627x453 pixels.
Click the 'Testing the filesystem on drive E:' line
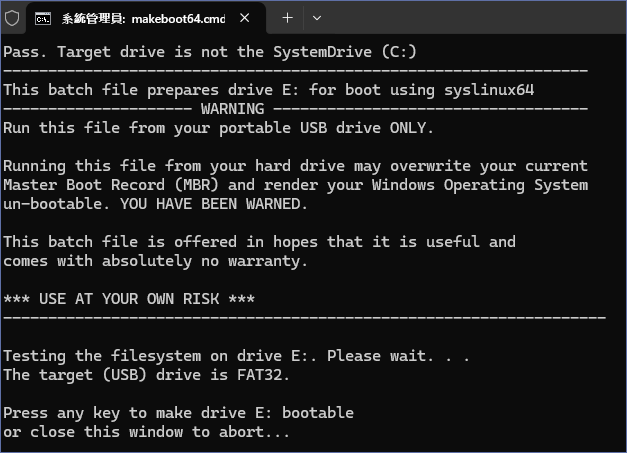click(236, 355)
